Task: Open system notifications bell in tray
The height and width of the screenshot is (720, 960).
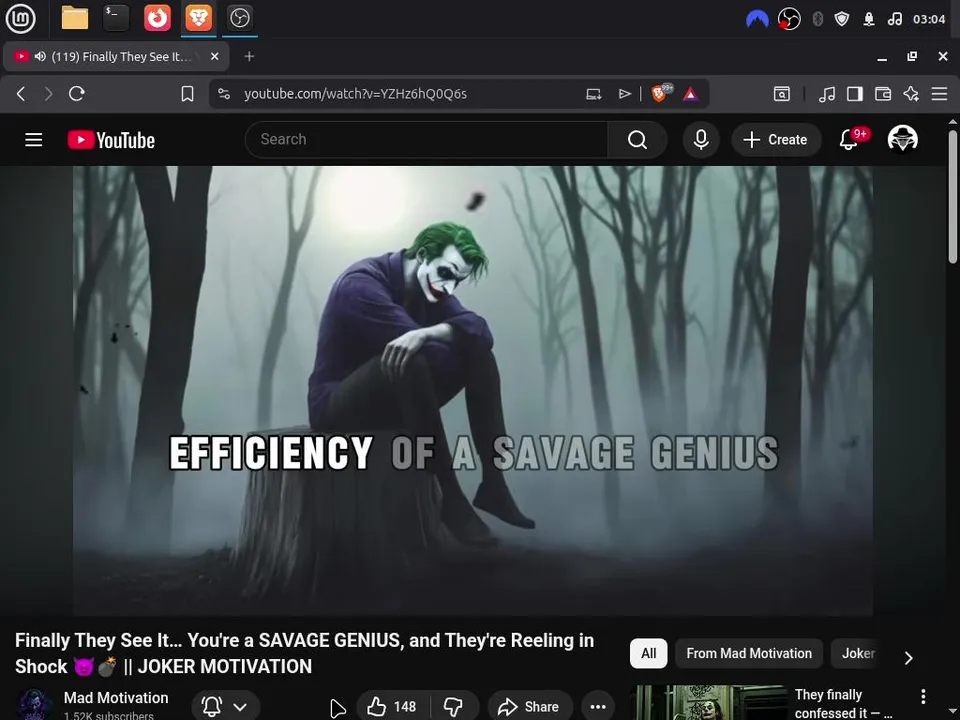Action: (869, 19)
